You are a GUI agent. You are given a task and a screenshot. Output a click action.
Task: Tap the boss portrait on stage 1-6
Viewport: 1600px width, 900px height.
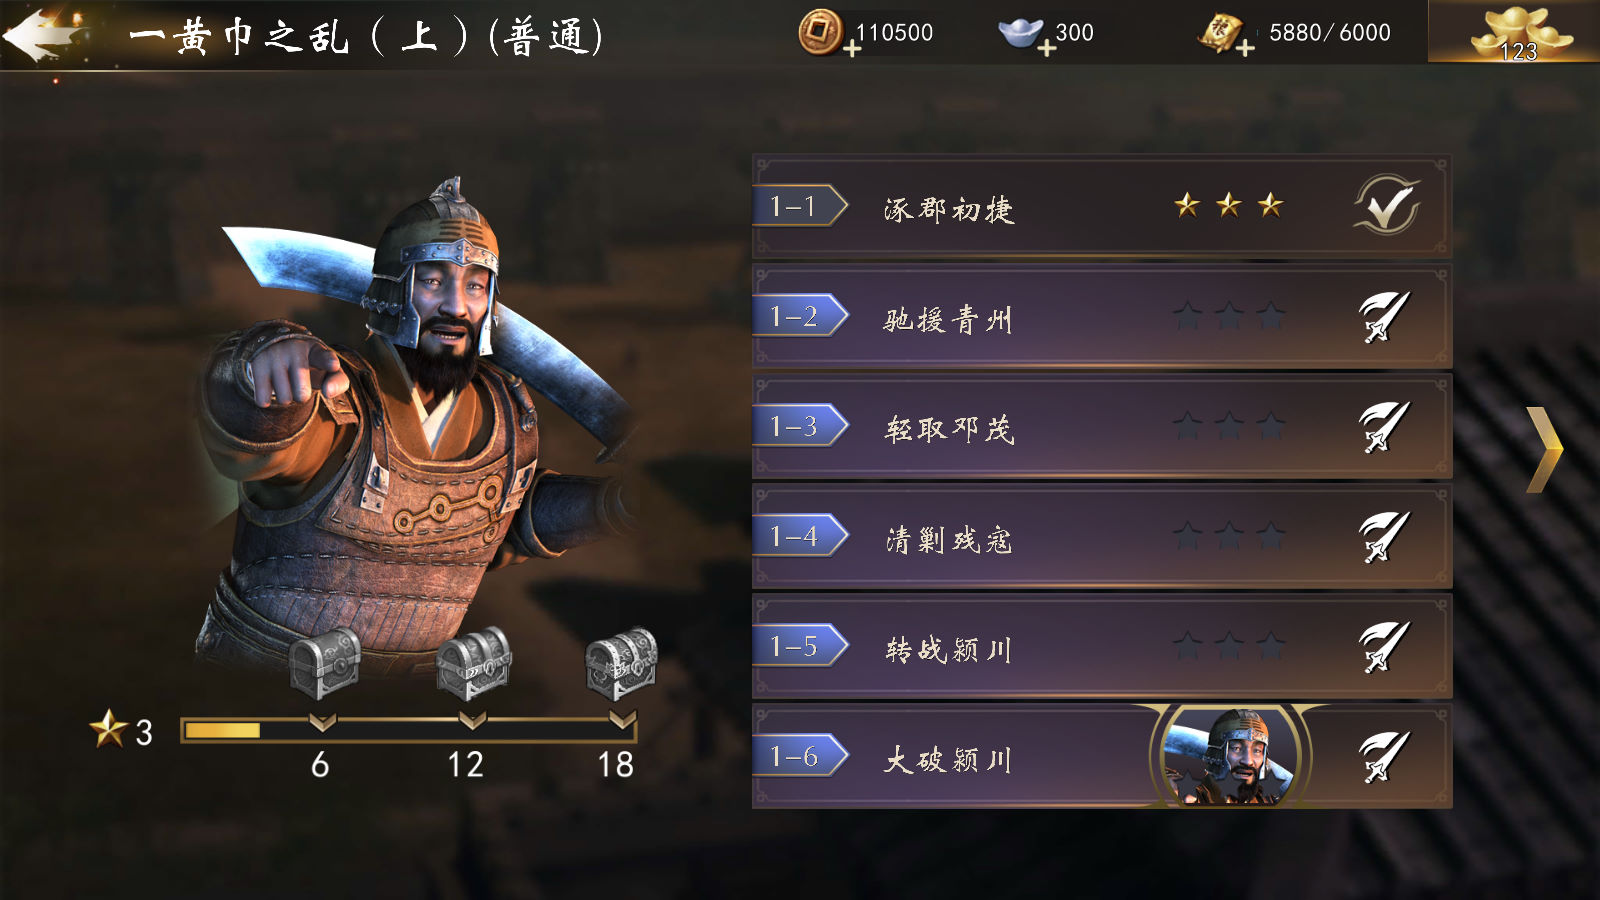point(1229,756)
